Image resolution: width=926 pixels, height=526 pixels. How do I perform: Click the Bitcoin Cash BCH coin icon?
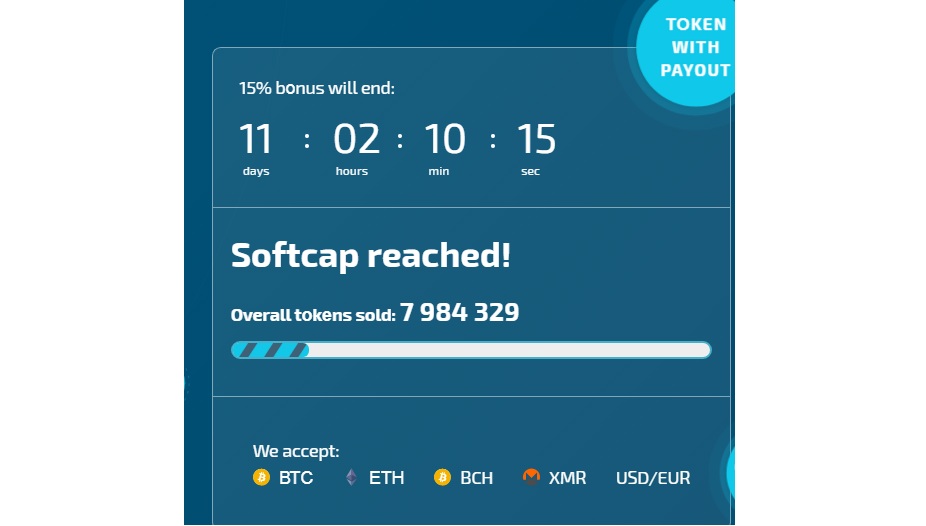[x=442, y=477]
